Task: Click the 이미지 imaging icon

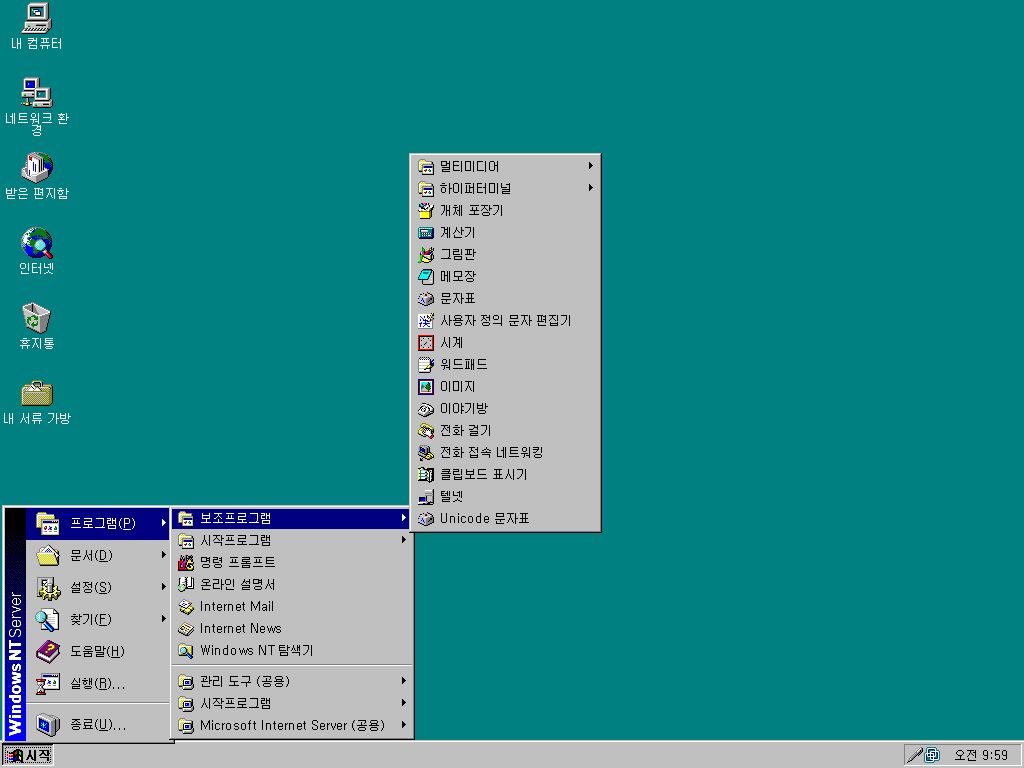Action: 426,387
